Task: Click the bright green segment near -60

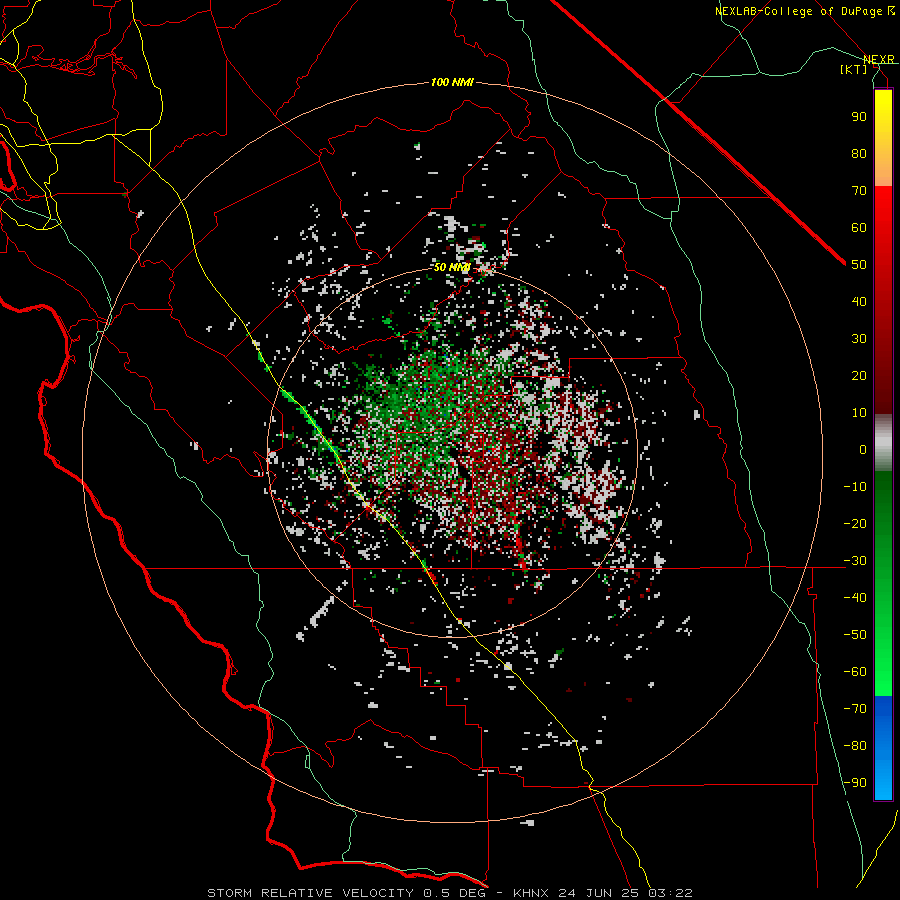Action: [x=883, y=672]
